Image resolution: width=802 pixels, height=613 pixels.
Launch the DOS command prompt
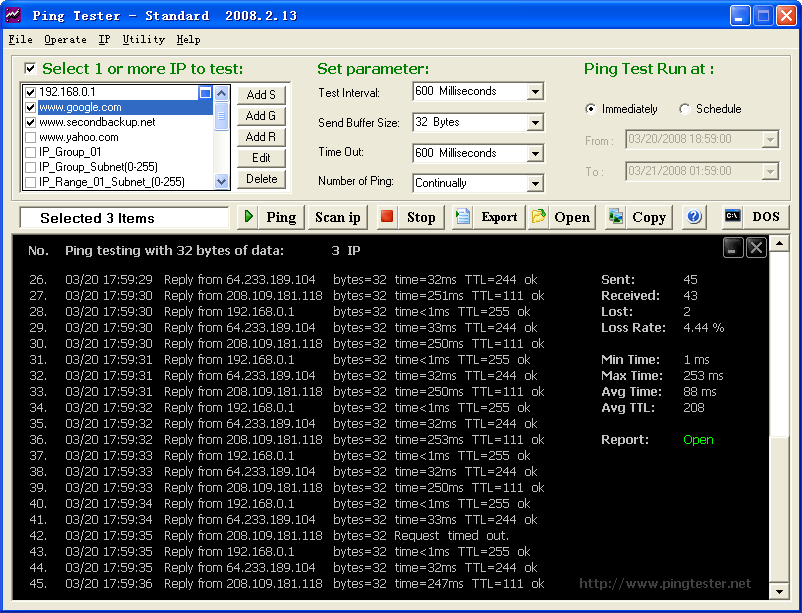753,217
